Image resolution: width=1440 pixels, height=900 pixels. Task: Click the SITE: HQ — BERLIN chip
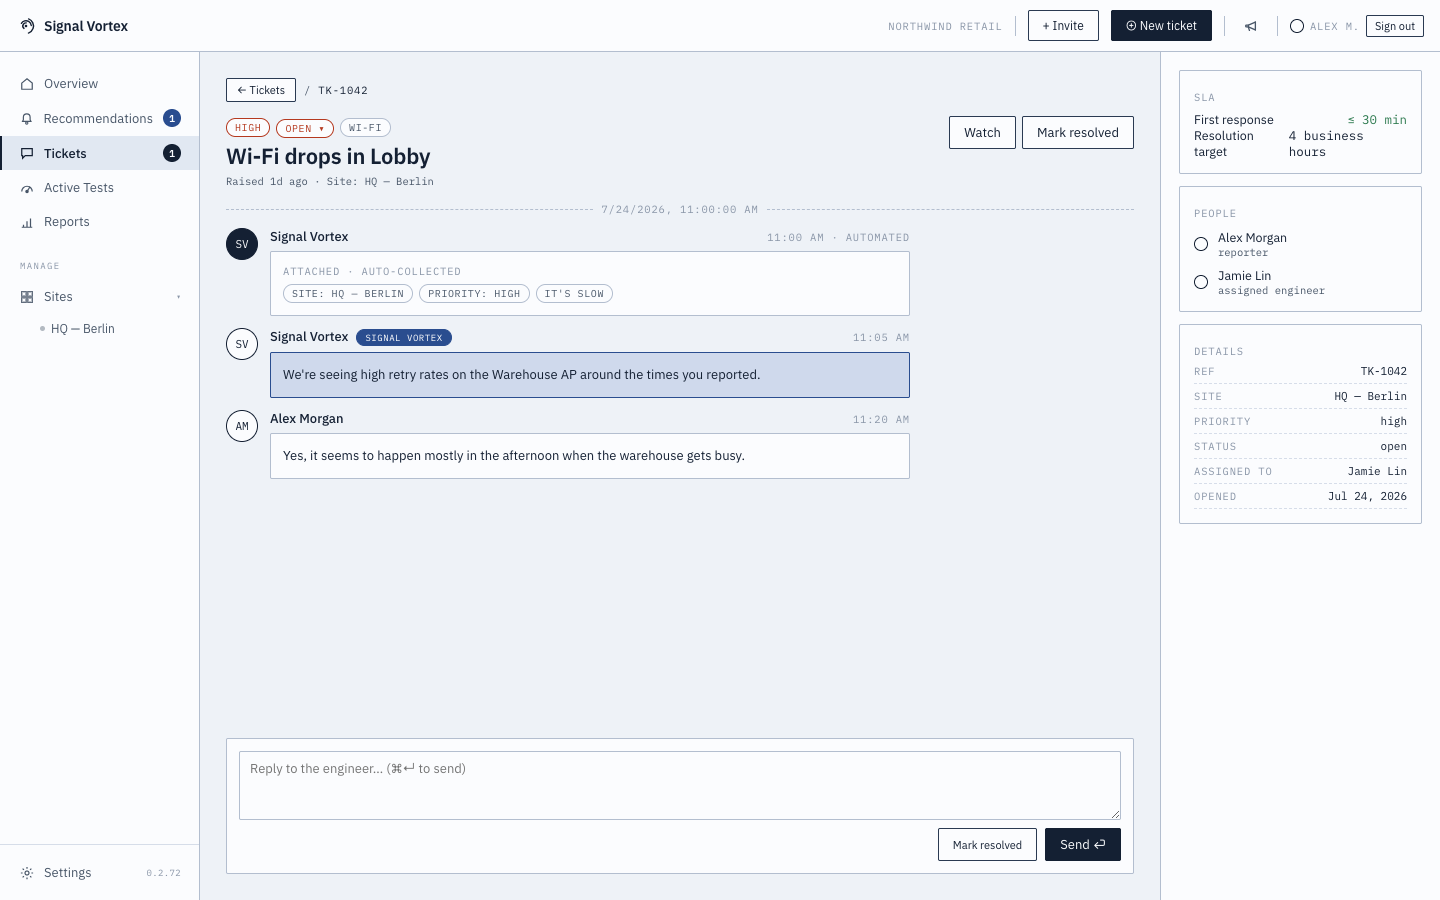[x=348, y=294]
